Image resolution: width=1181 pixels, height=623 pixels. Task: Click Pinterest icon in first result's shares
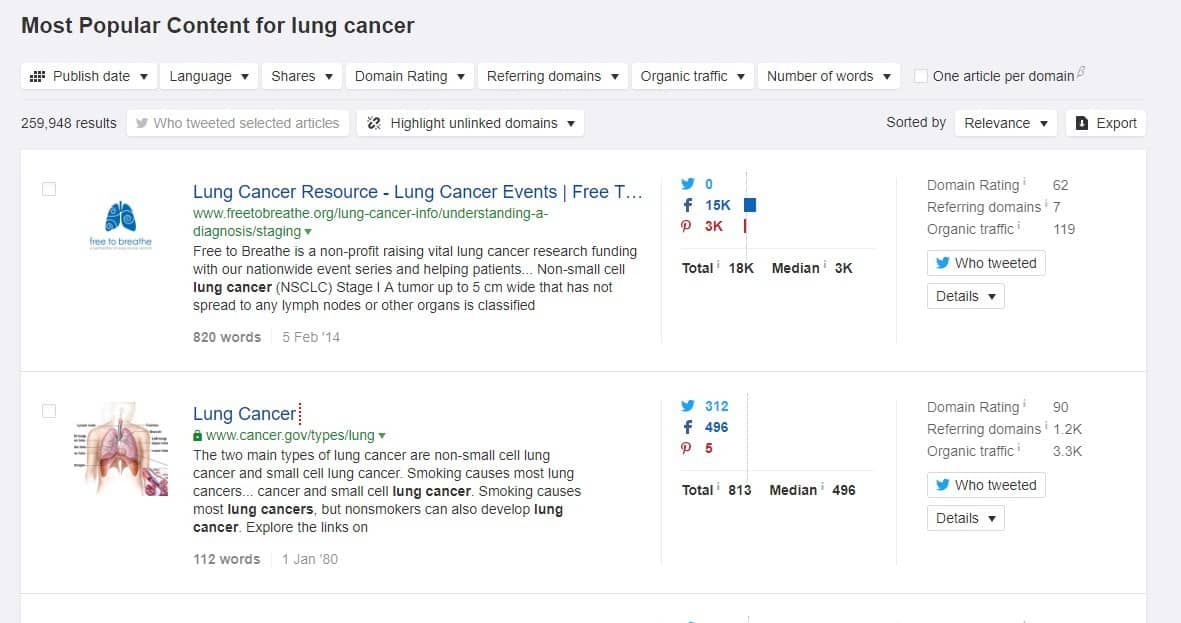pyautogui.click(x=687, y=226)
